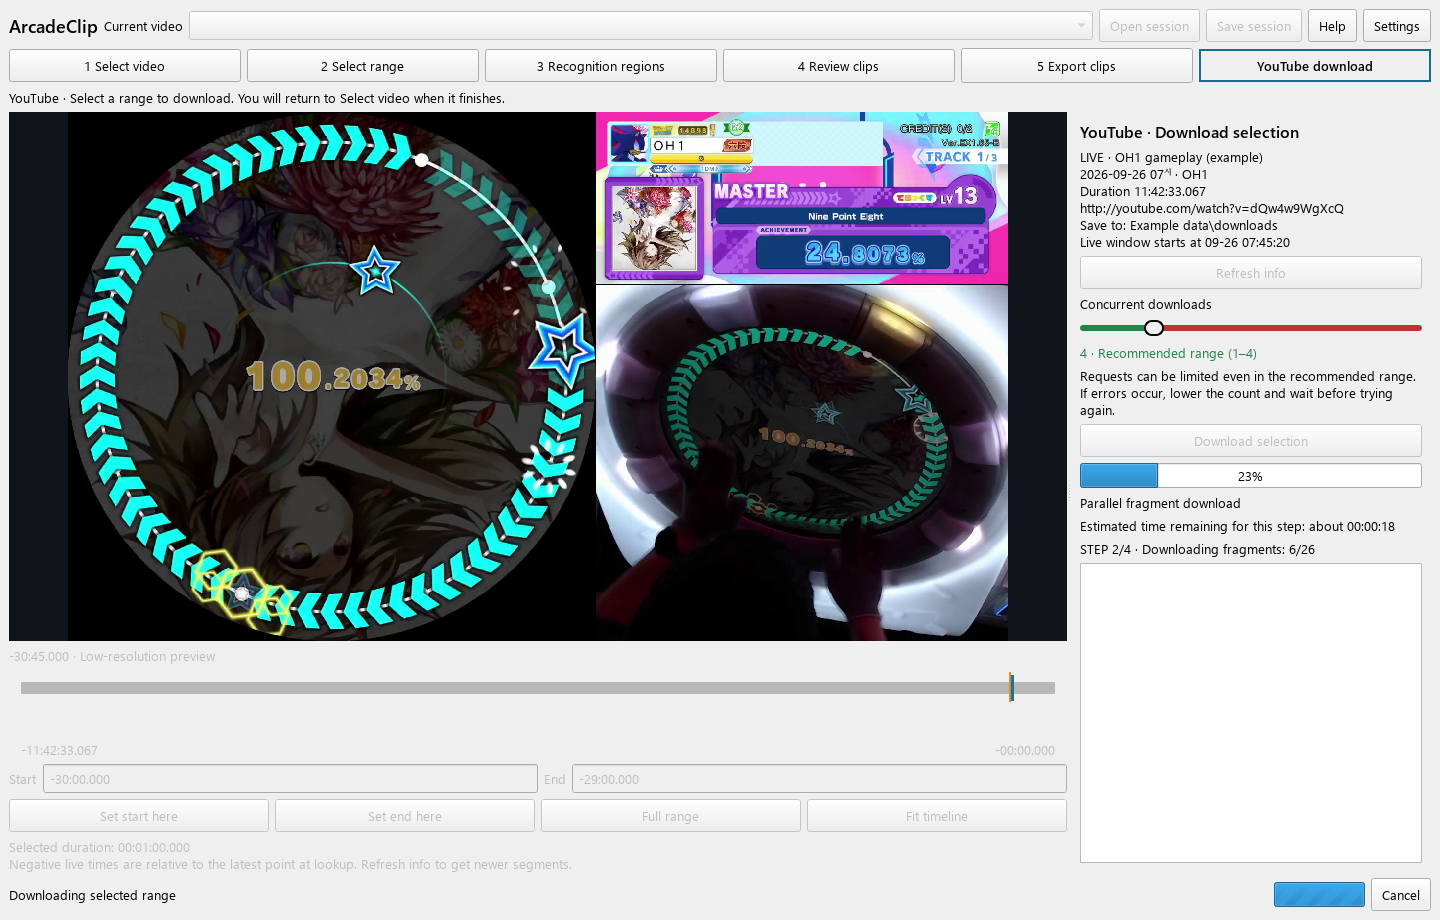Click the Open session button
The height and width of the screenshot is (920, 1440).
pos(1150,26)
